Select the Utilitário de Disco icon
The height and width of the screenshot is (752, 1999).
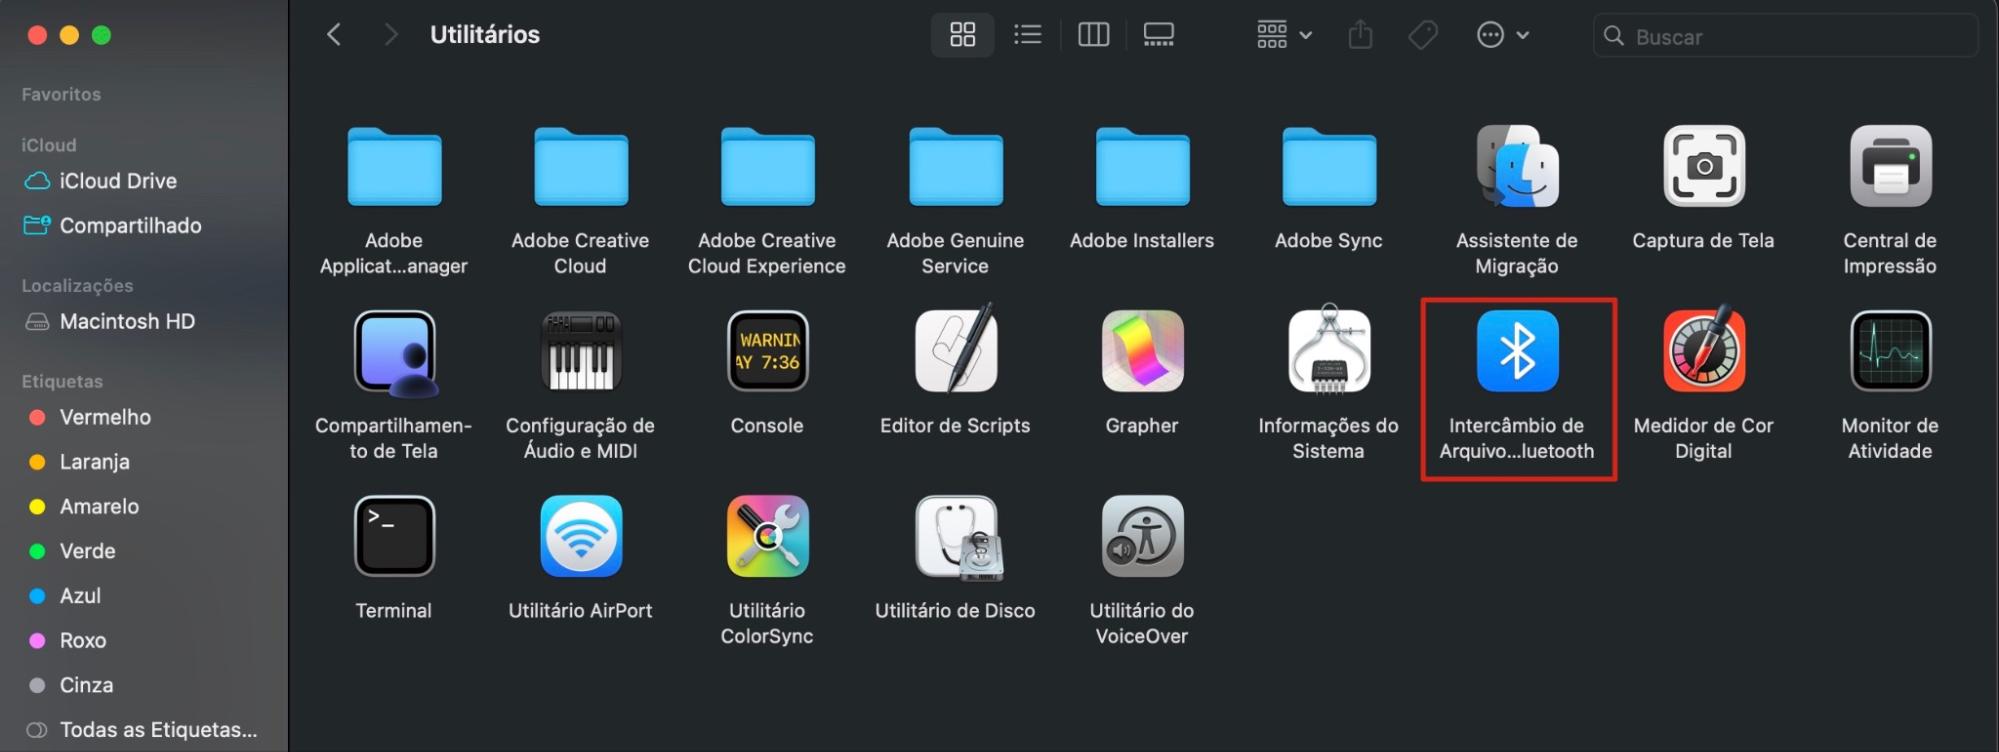click(958, 538)
